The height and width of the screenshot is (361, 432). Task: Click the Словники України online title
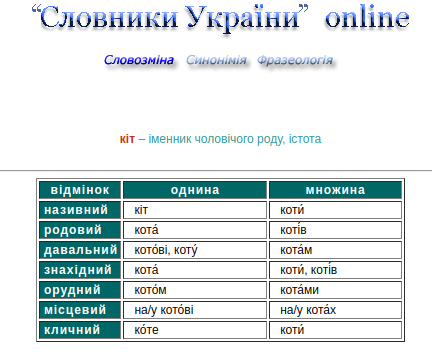click(x=220, y=18)
